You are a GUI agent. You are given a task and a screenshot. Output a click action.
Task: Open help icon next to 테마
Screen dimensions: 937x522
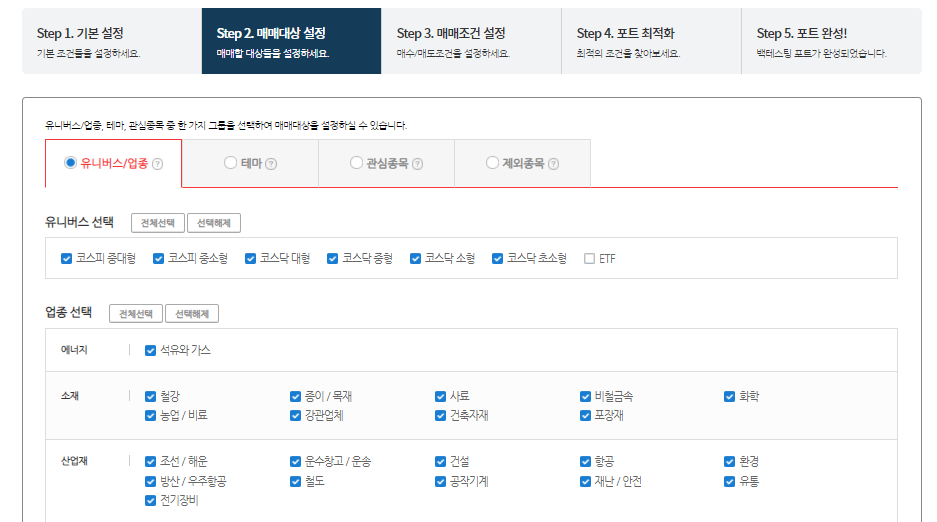point(271,164)
